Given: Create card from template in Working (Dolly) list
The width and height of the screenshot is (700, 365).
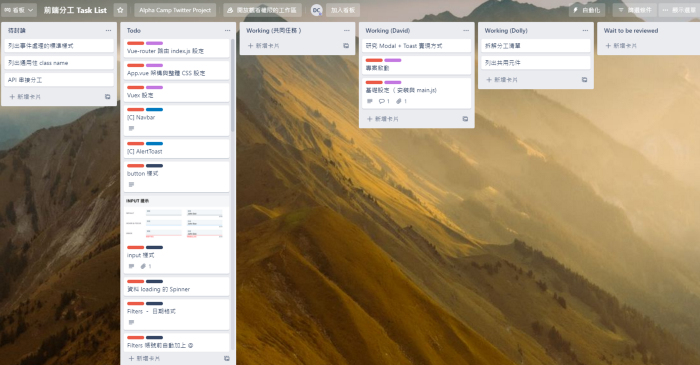Looking at the screenshot, I should tap(584, 79).
